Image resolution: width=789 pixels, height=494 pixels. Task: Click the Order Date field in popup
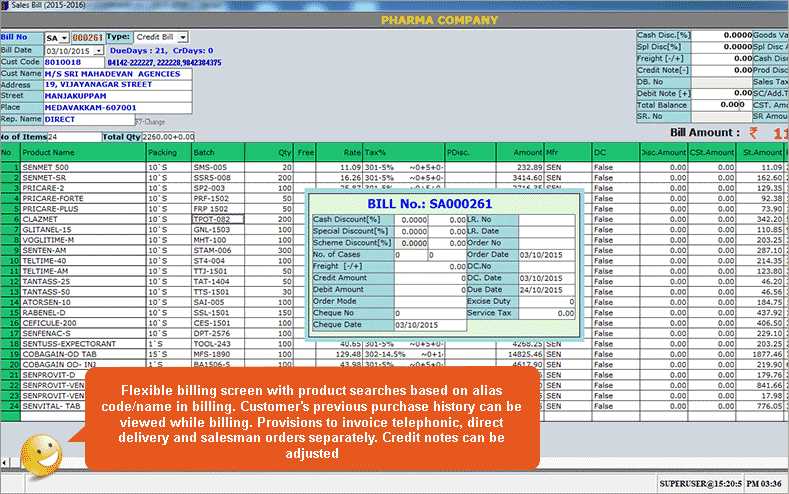tap(546, 255)
